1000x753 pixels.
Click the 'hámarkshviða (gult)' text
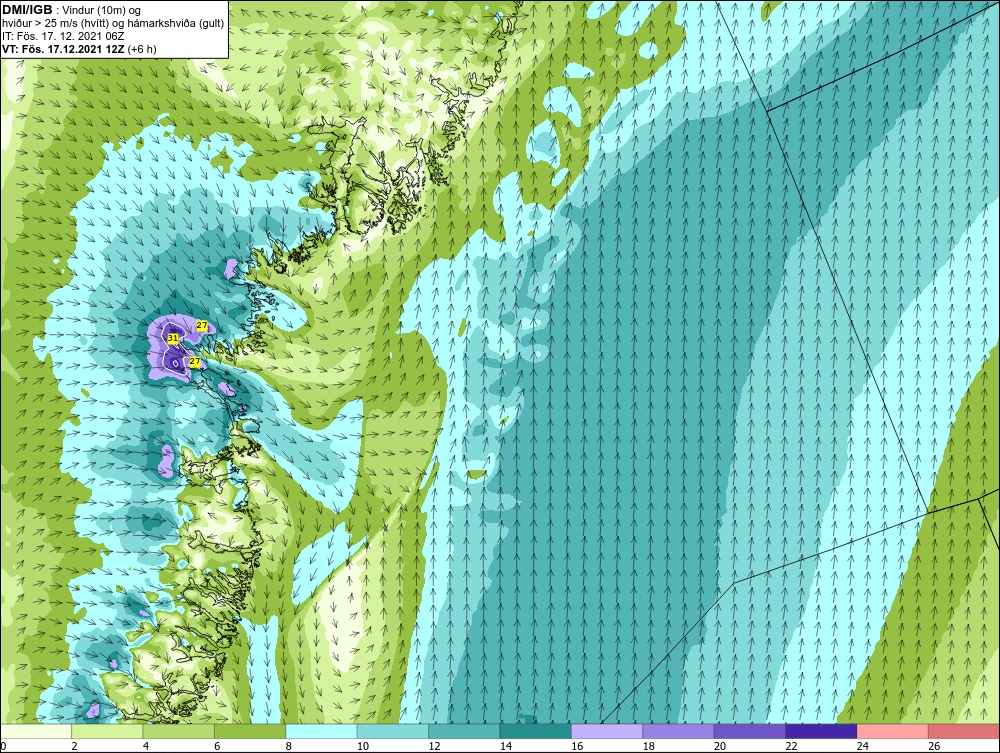(177, 24)
